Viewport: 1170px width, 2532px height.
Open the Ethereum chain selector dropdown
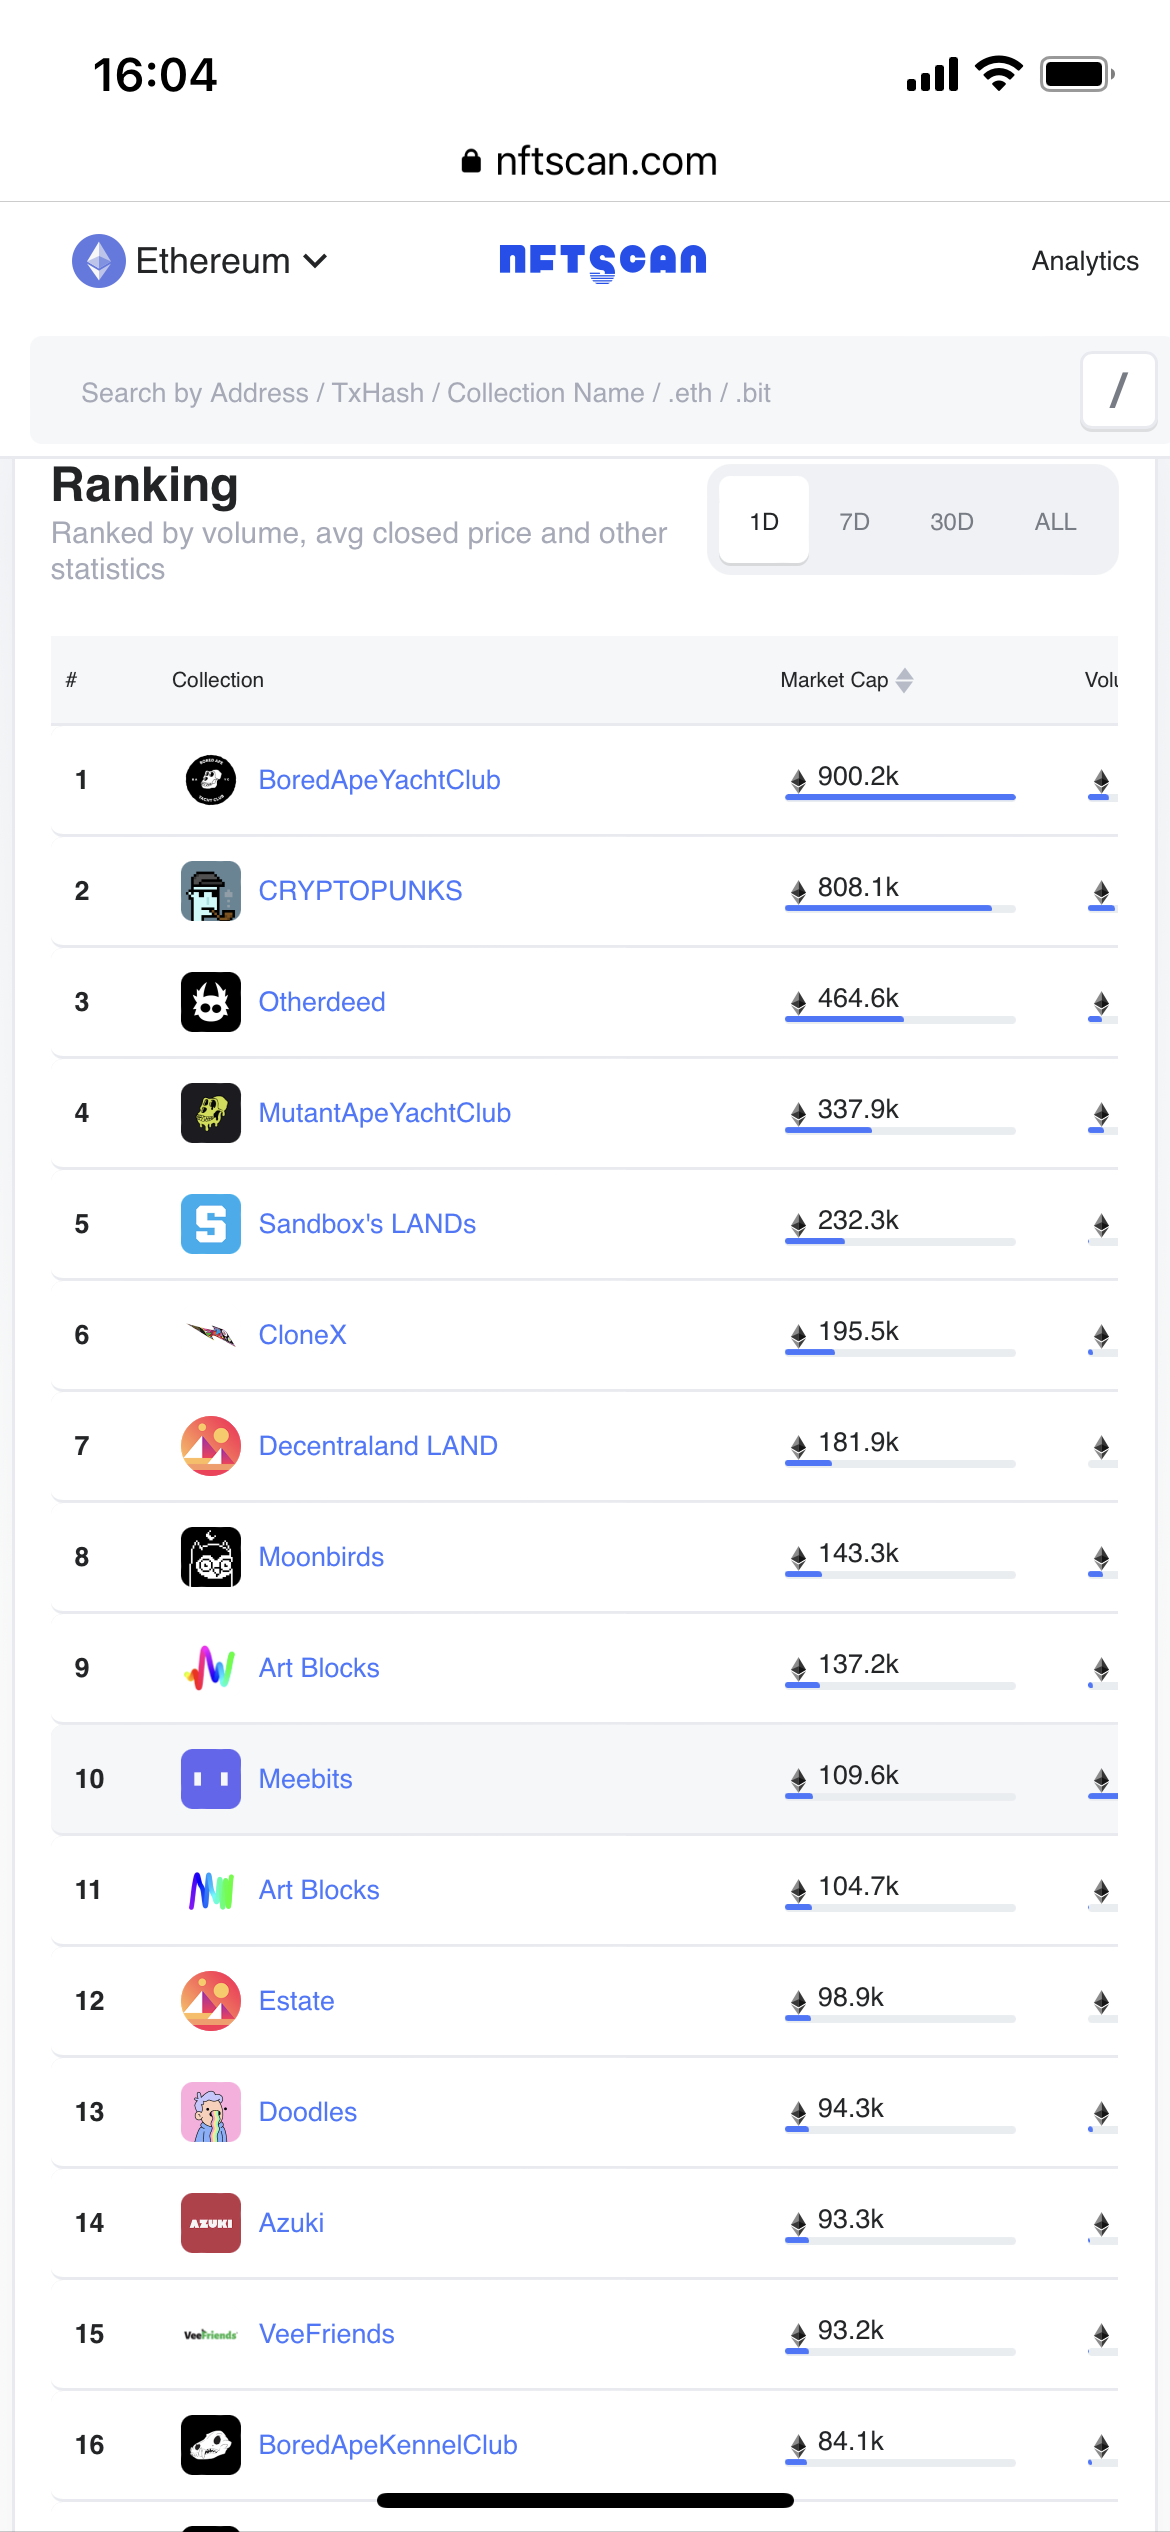[x=201, y=262]
